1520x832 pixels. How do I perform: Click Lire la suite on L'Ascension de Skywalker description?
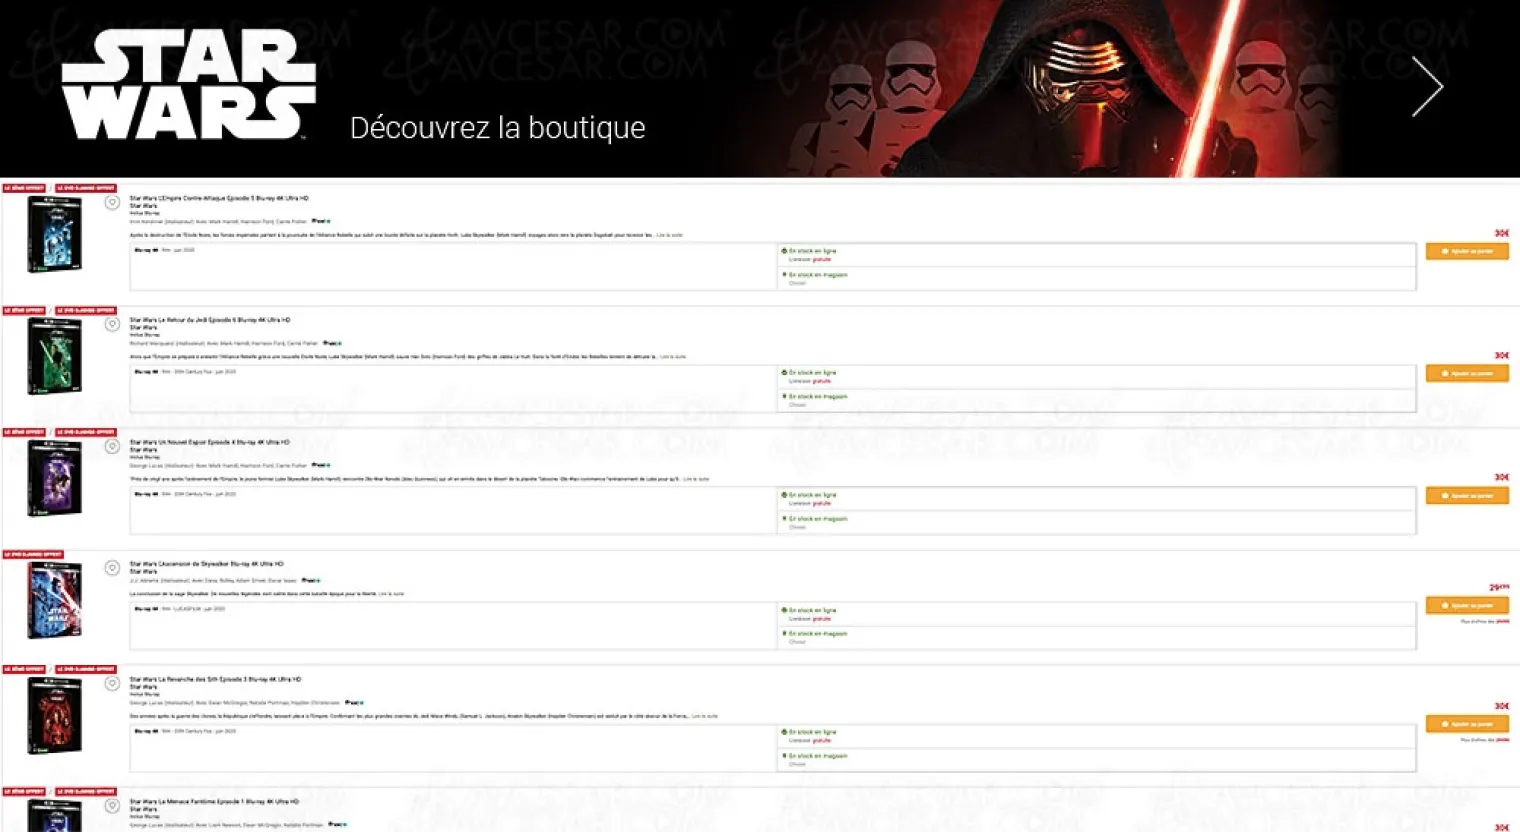[391, 594]
